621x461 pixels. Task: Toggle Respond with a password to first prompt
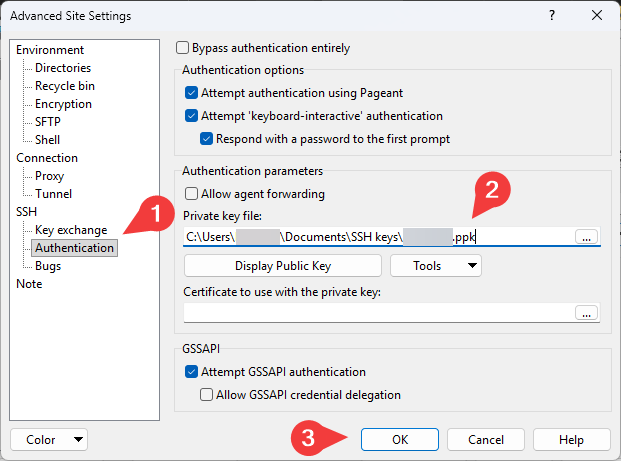click(x=207, y=139)
